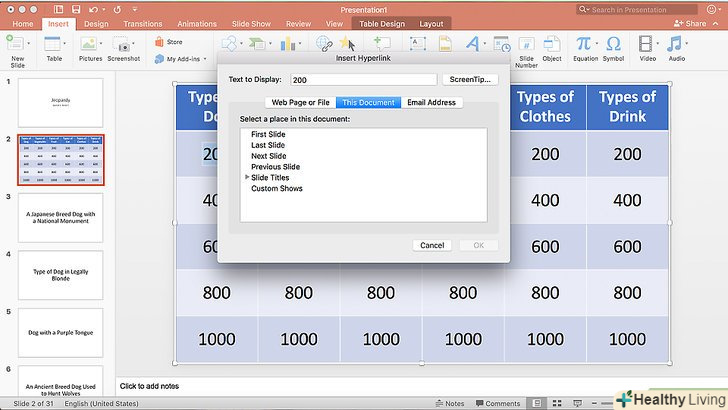The image size is (728, 410).
Task: Click the Text to Display input field
Action: [363, 80]
